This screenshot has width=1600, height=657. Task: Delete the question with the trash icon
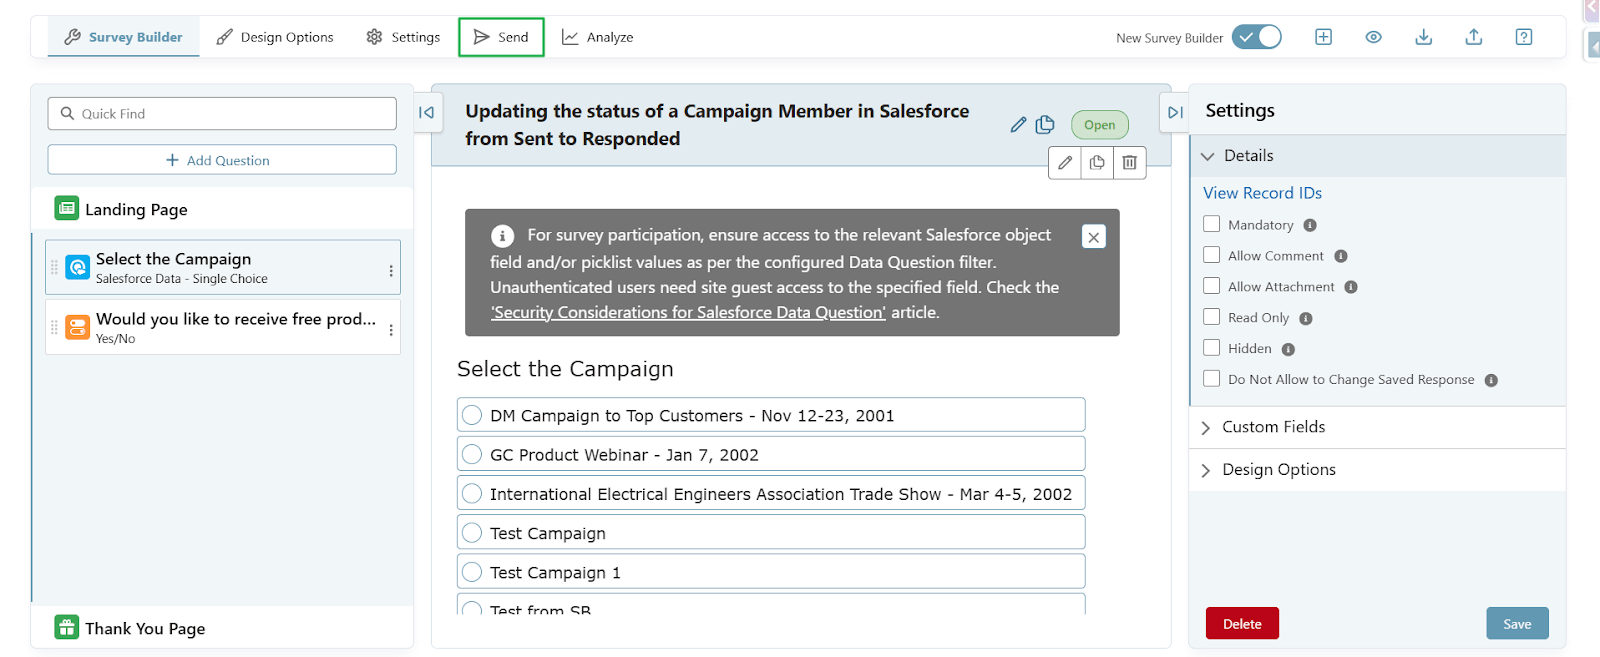pos(1129,162)
